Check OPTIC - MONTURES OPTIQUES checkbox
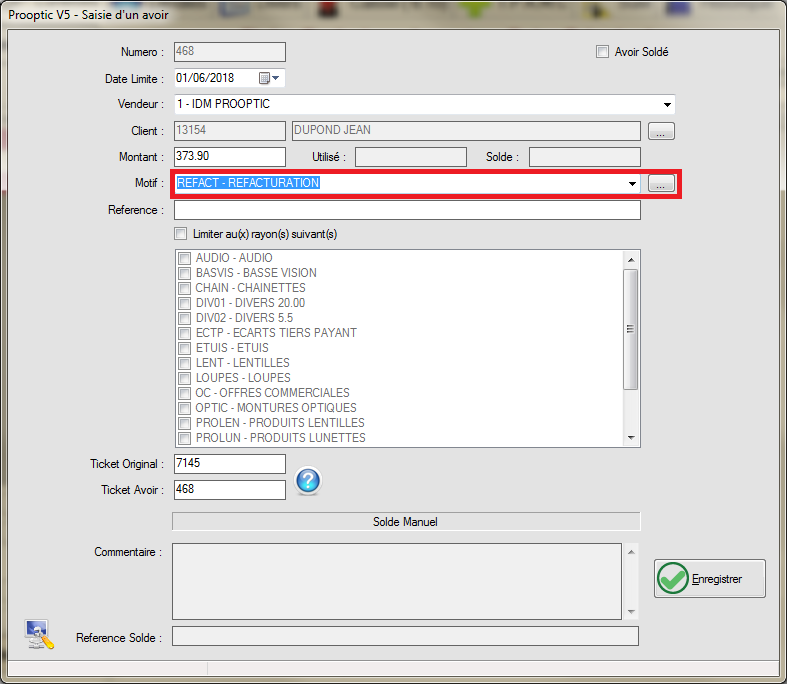The height and width of the screenshot is (684, 787). 185,408
